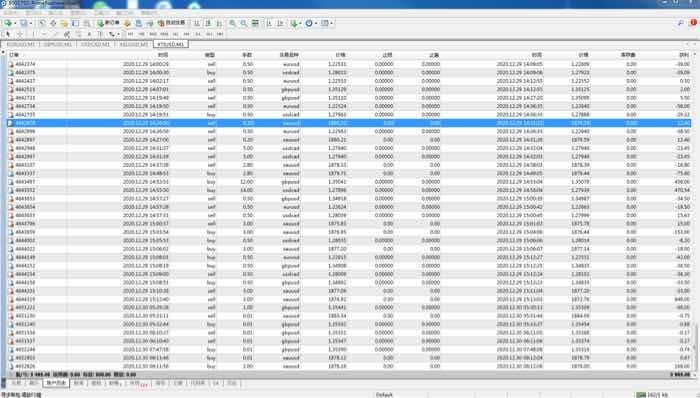Open the 交易 tab in terminal panel
Viewport: 700px width, 398px height.
(x=17, y=383)
